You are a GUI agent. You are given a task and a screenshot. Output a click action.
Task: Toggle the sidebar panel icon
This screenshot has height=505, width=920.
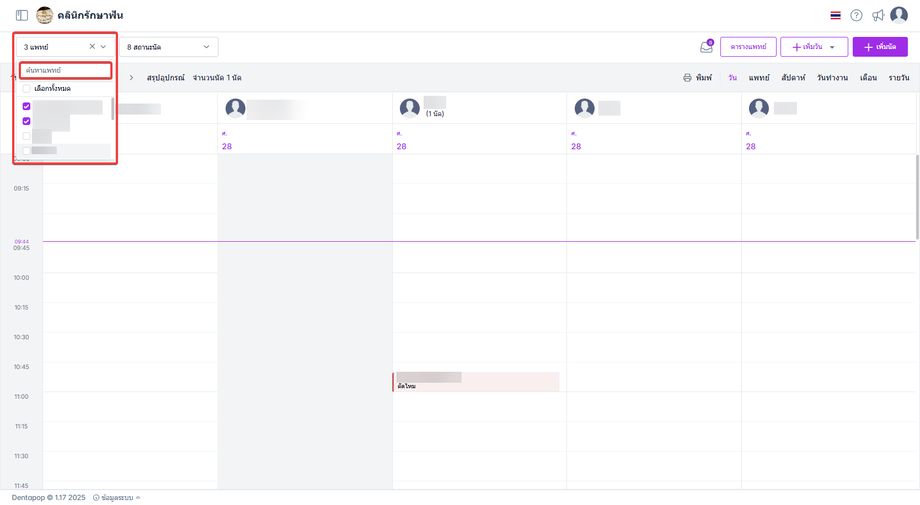[22, 16]
